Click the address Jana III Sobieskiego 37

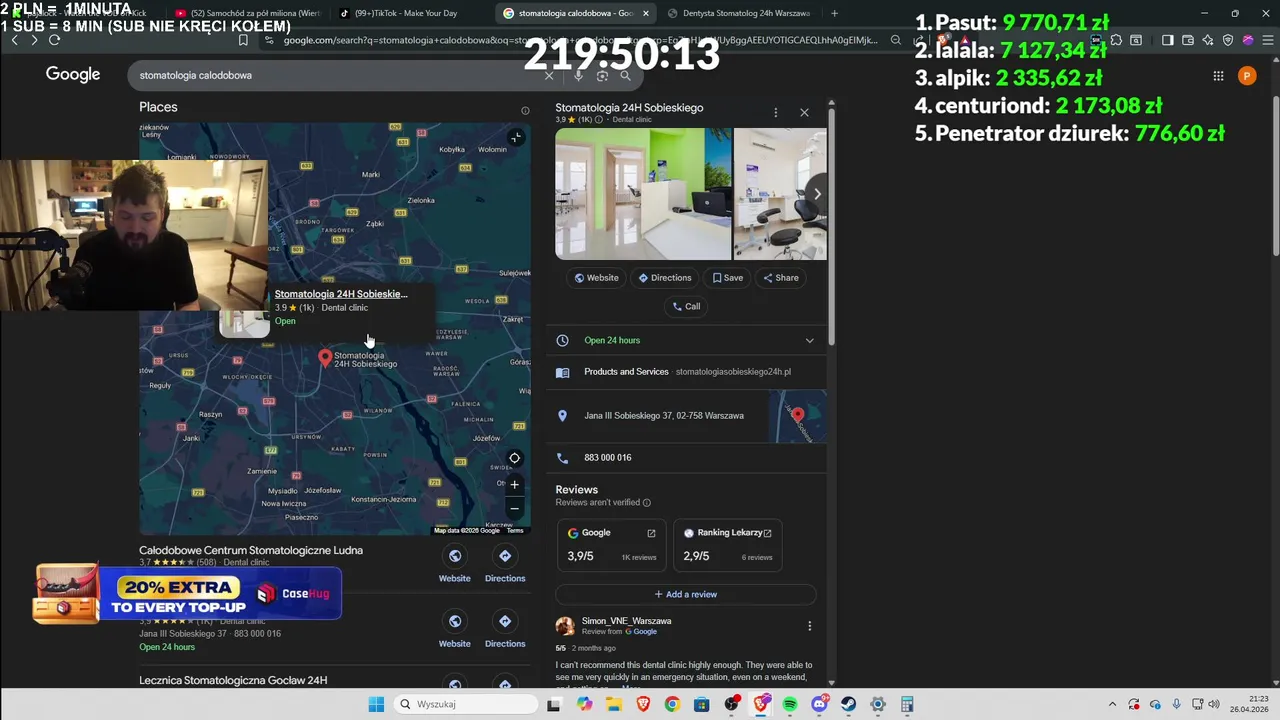pyautogui.click(x=664, y=416)
